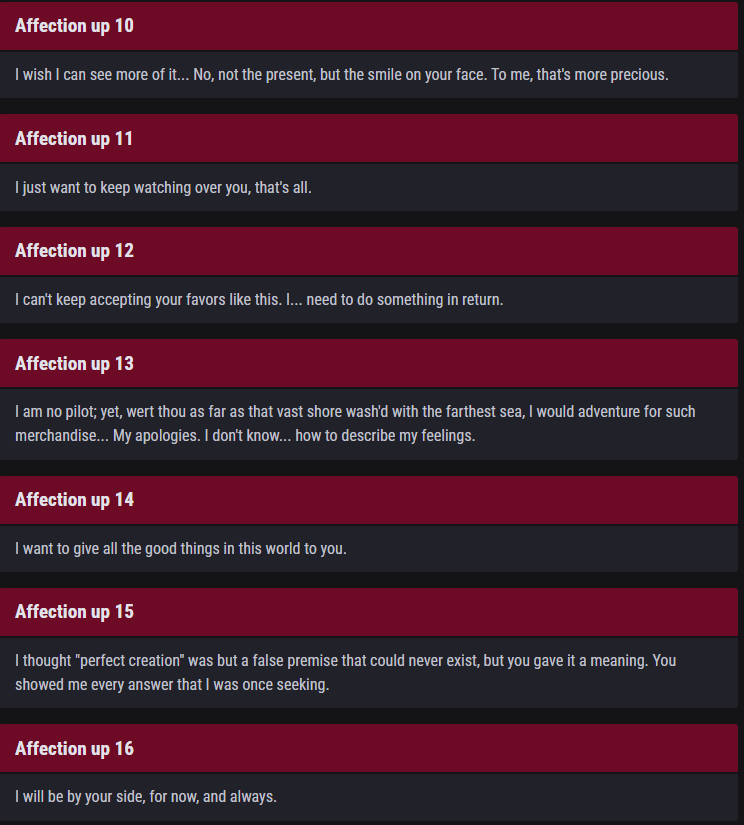This screenshot has height=825, width=744.
Task: Click the "Affection up 14" header
Action: tap(369, 500)
